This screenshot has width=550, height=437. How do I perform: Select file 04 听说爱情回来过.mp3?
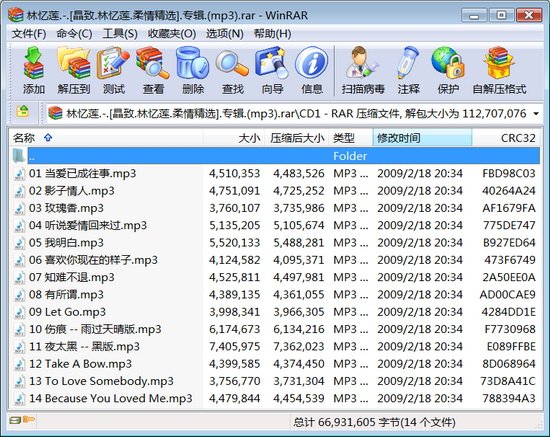click(x=275, y=226)
